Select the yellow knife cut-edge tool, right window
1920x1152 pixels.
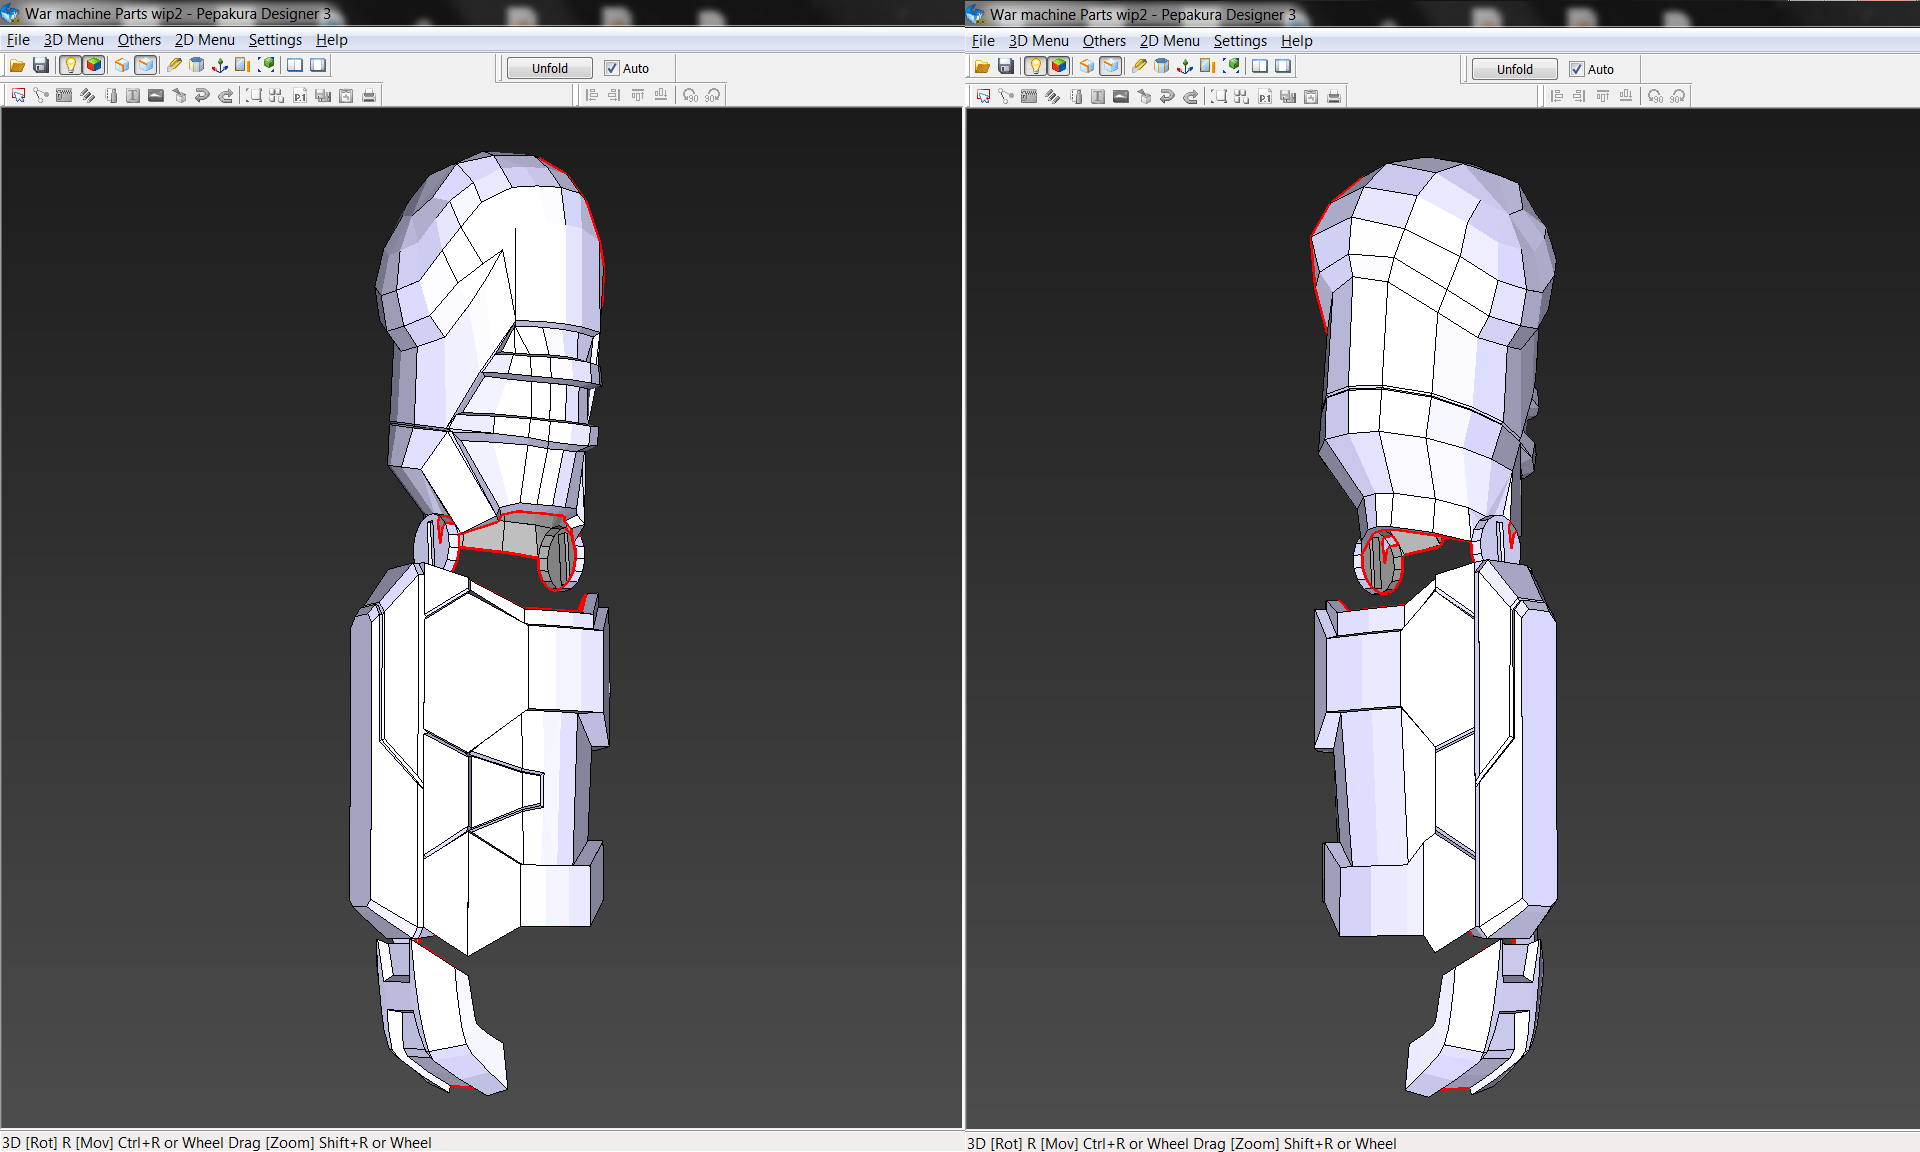point(1139,66)
